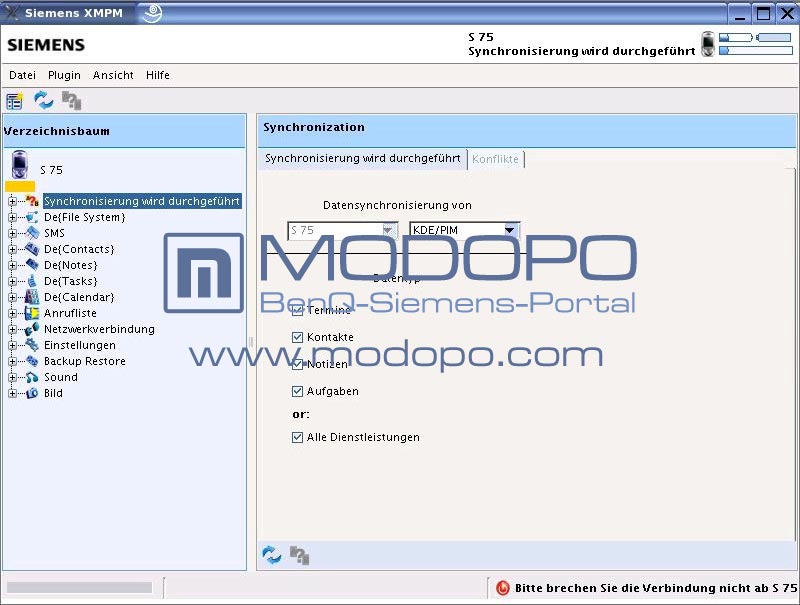Screen dimensions: 800x605
Task: Open the Datei menu
Action: point(22,75)
